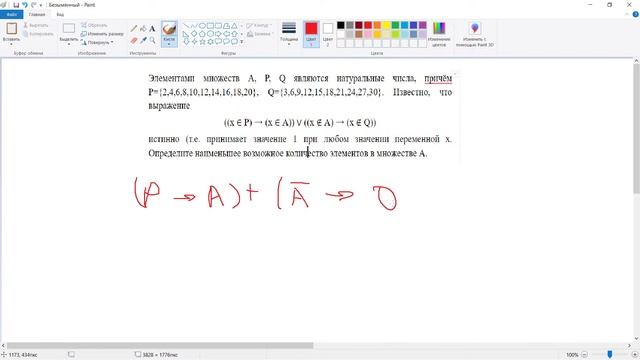Choose the Rectangle shape
This screenshot has height=360, width=640.
pos(210,26)
